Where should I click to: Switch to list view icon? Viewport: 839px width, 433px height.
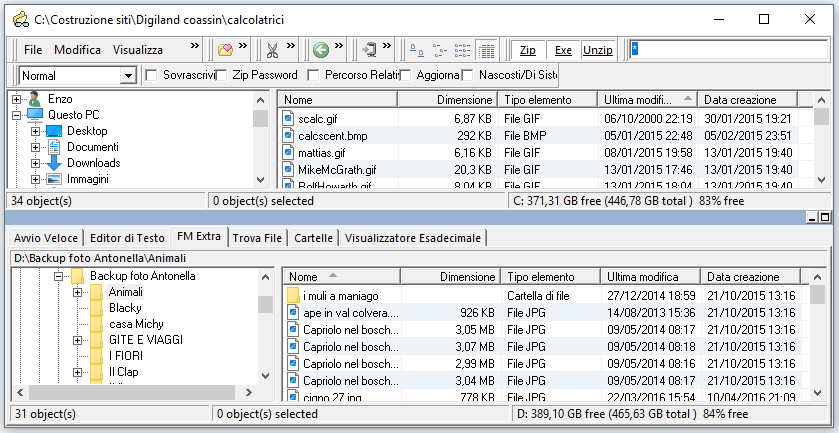(x=462, y=51)
